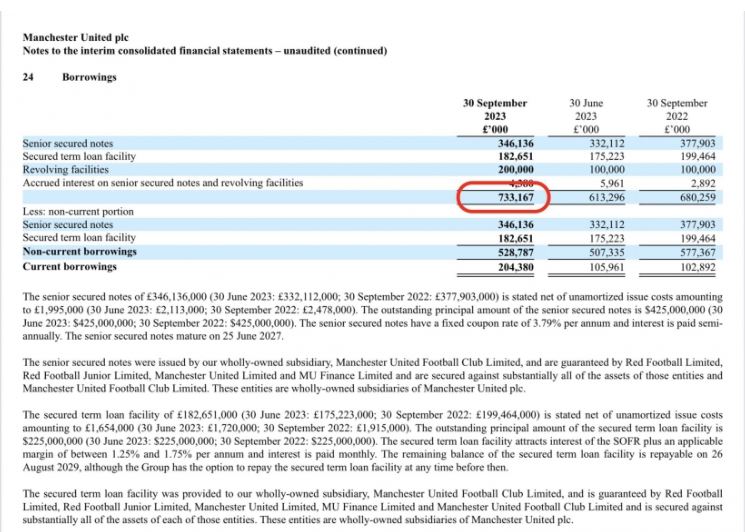
Task: Click current borrowings value 102,892
Action: [x=697, y=267]
